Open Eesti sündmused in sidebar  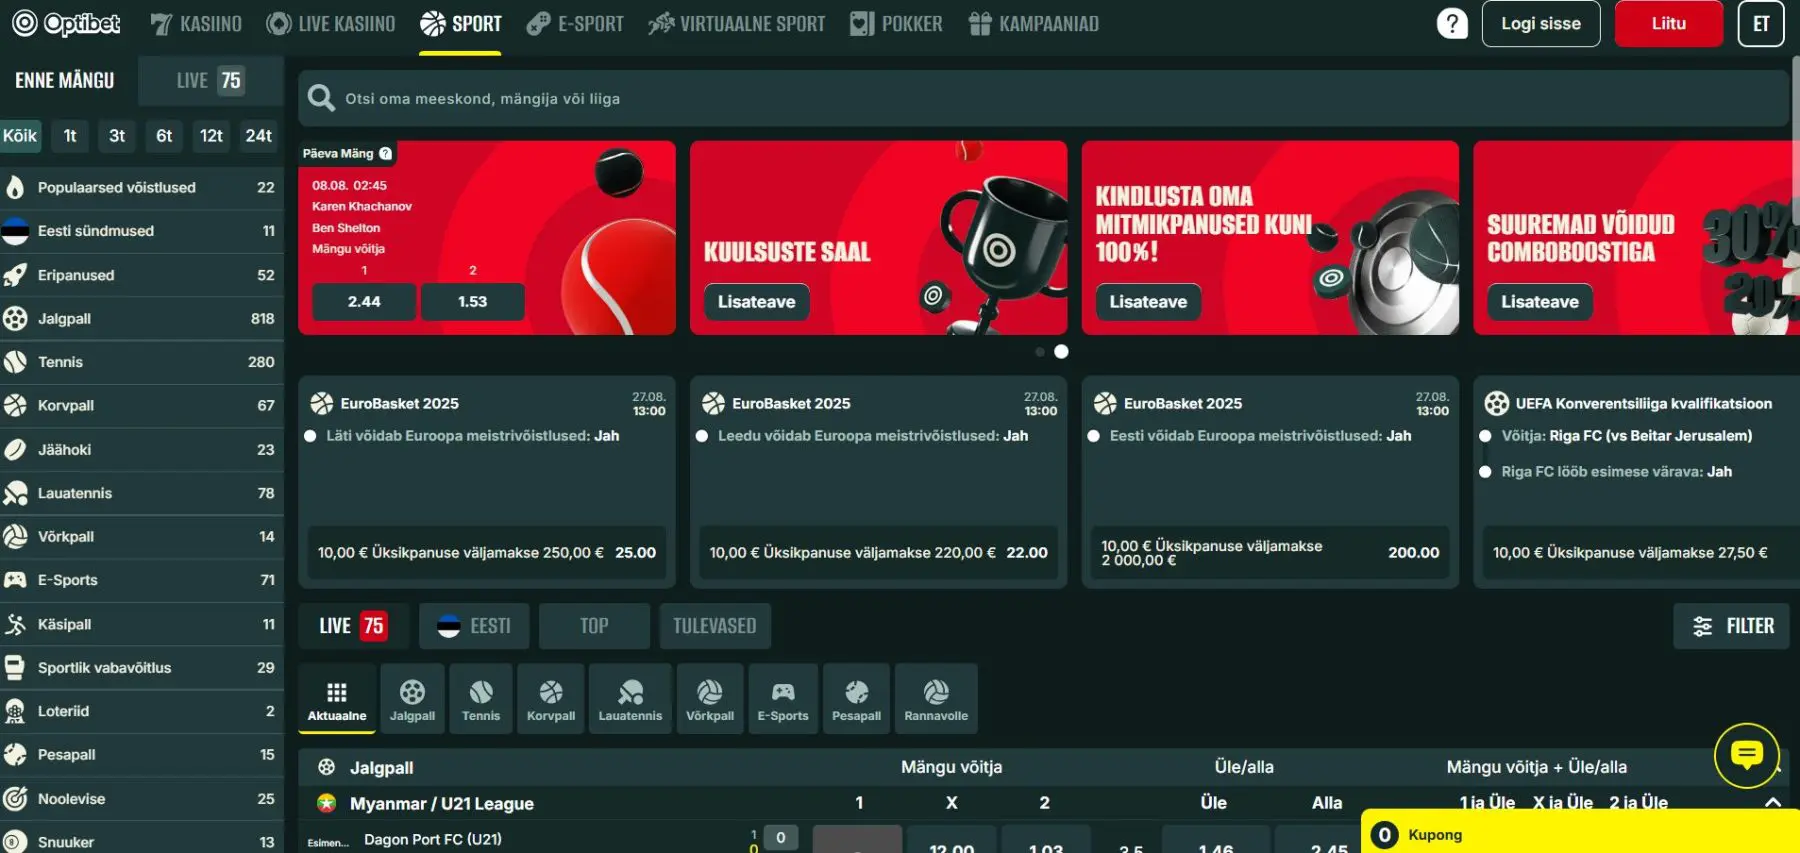[x=141, y=231]
